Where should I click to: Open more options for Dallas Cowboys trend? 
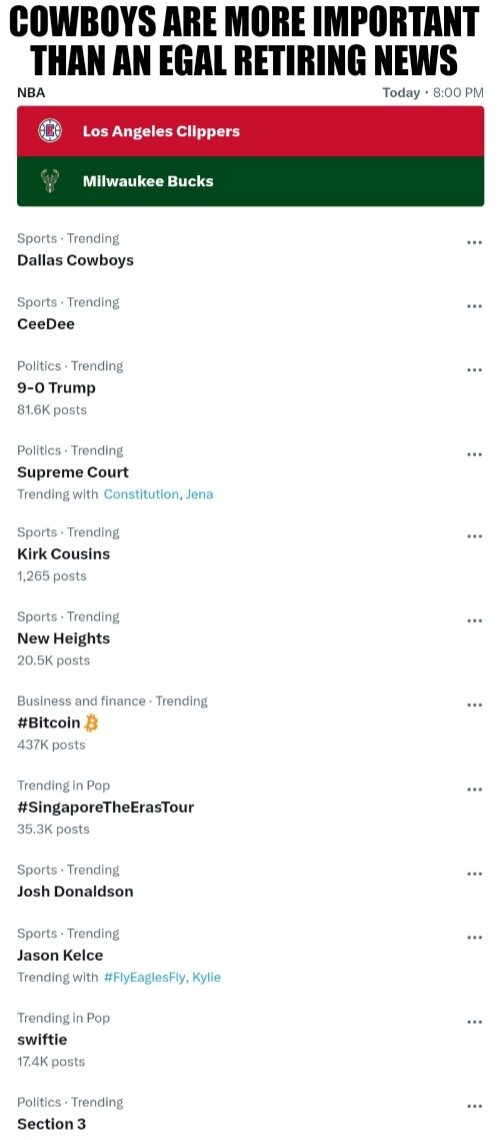[474, 242]
